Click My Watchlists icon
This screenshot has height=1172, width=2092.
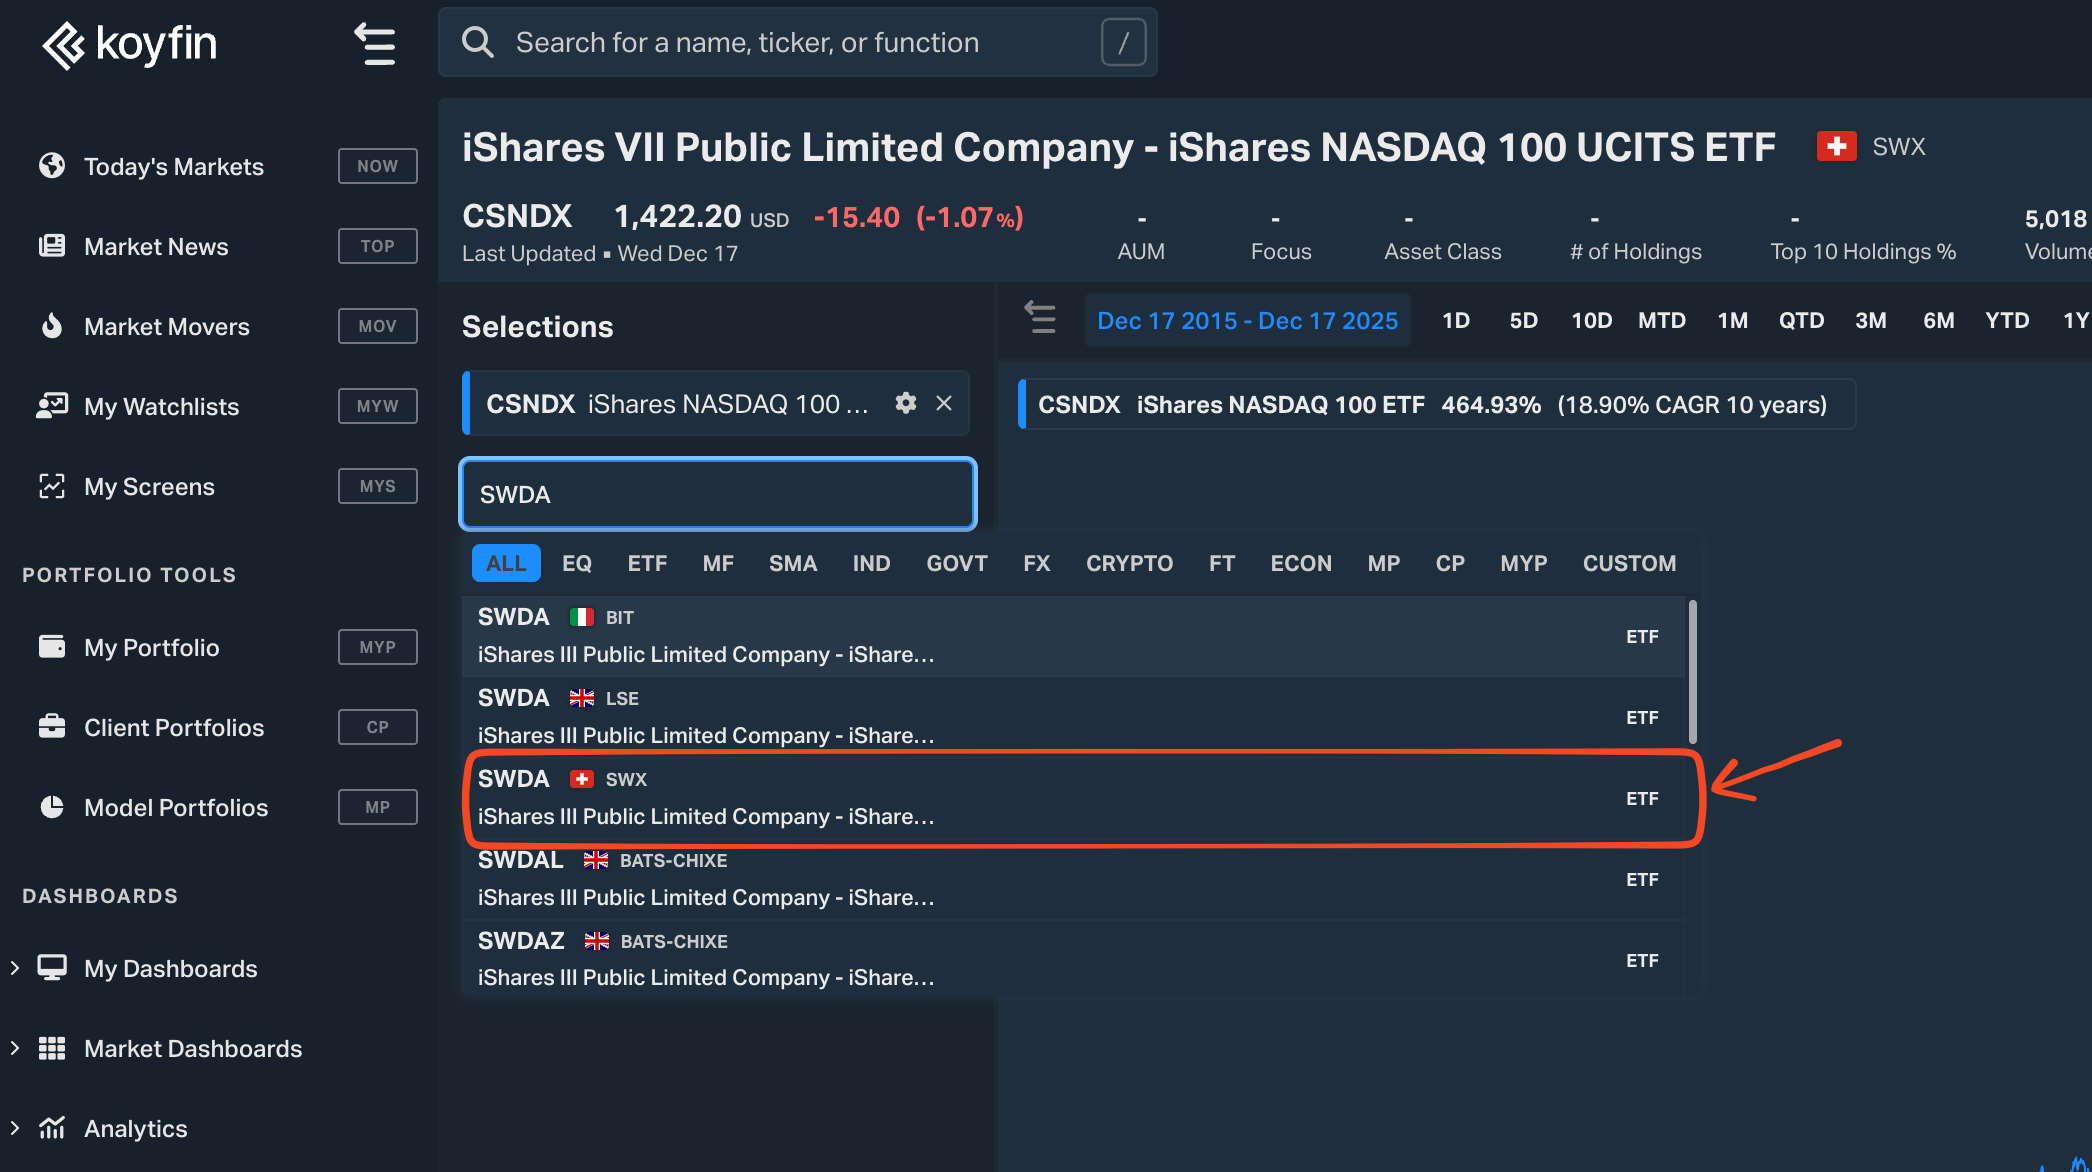[x=52, y=406]
